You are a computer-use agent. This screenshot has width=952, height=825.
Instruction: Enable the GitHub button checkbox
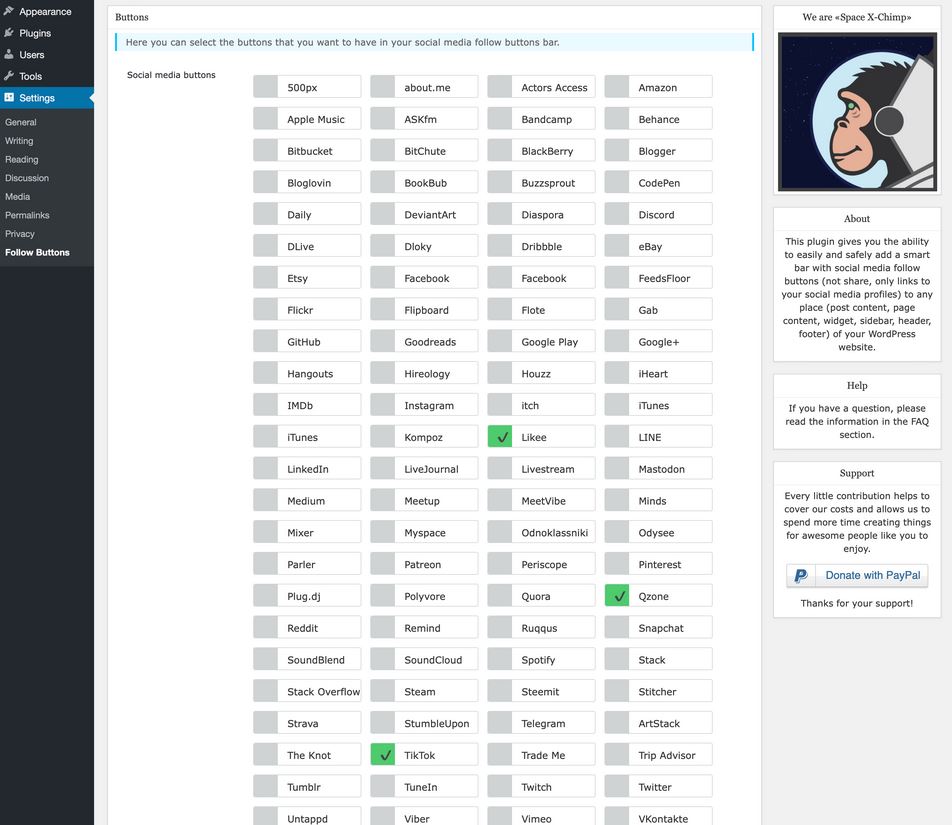click(265, 341)
